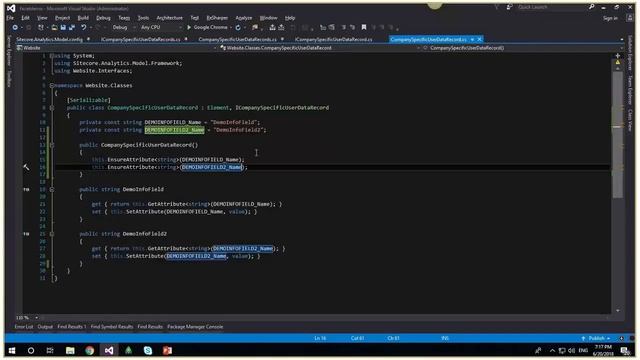Viewport: 640px width, 360px height.
Task: Click the Sign in link
Action: pyautogui.click(x=610, y=18)
